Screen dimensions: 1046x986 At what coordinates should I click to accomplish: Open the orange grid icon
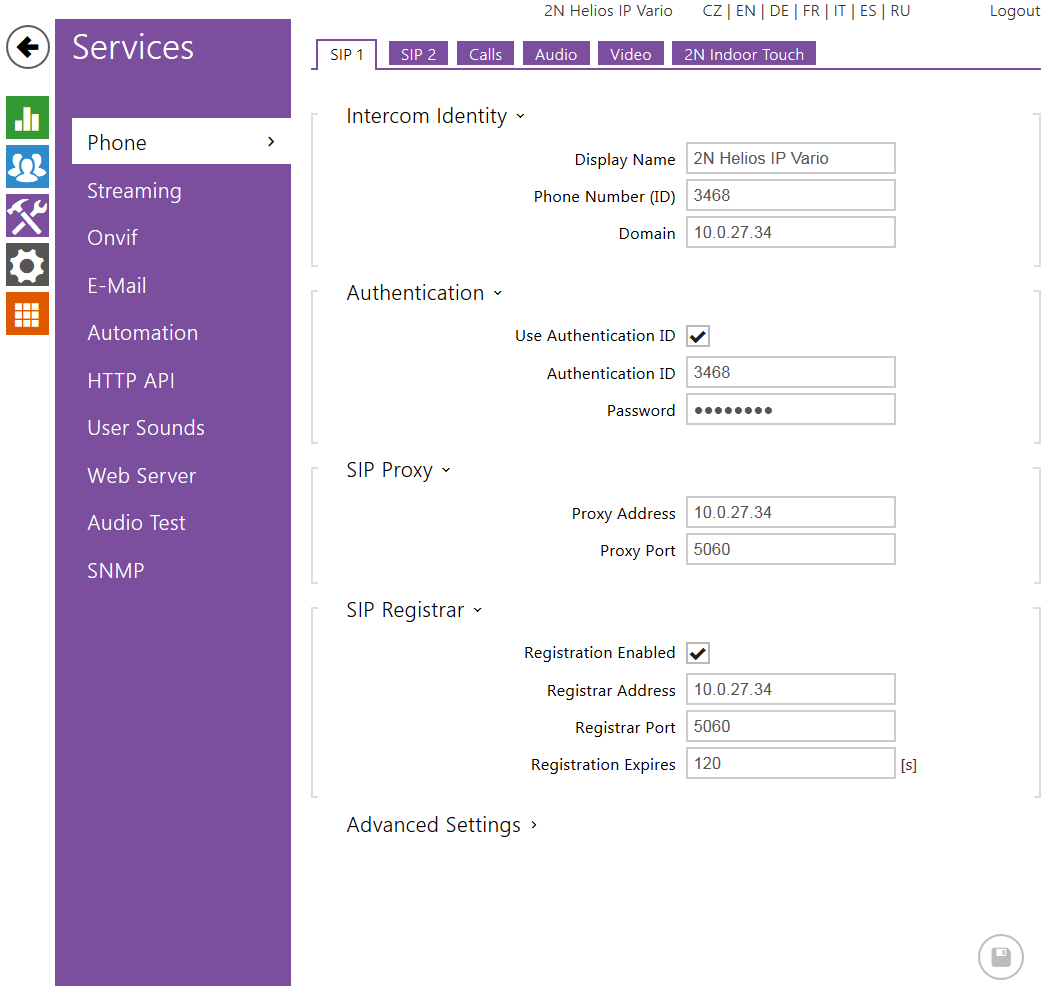(27, 313)
